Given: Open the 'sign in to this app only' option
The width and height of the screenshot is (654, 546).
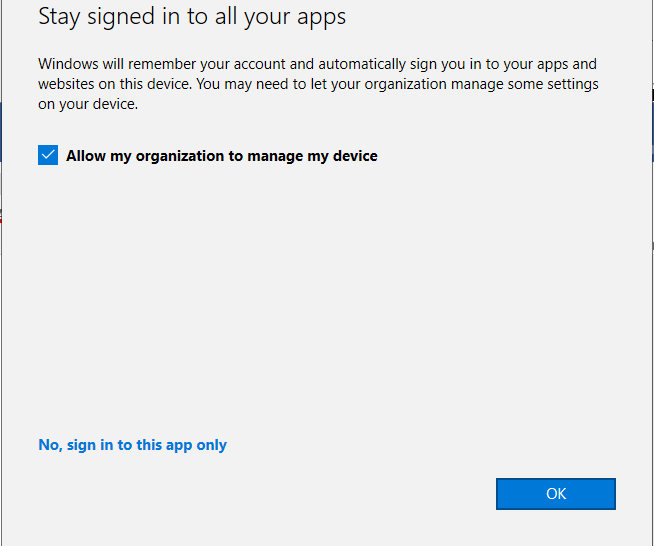Looking at the screenshot, I should pyautogui.click(x=132, y=445).
